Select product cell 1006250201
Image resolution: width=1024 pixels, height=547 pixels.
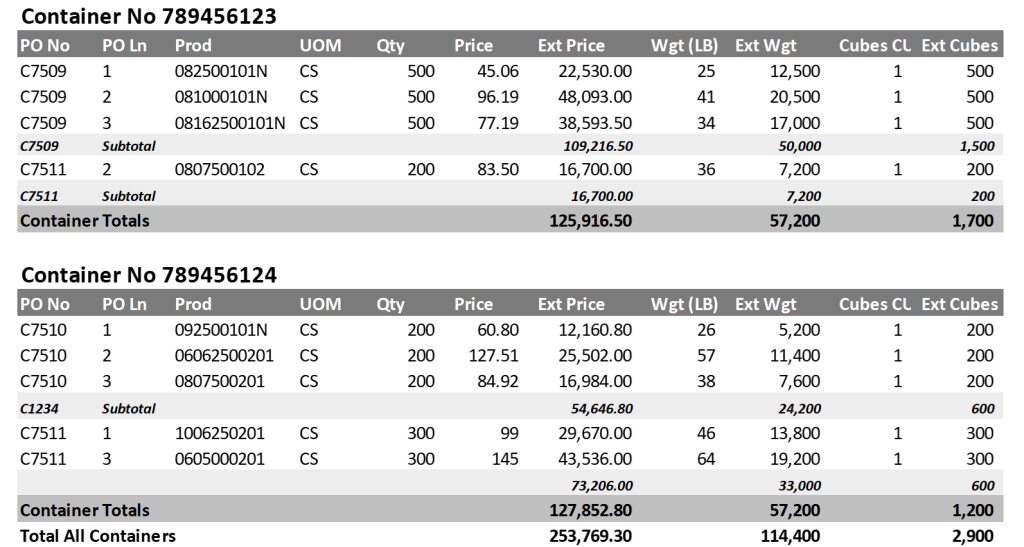pos(219,433)
